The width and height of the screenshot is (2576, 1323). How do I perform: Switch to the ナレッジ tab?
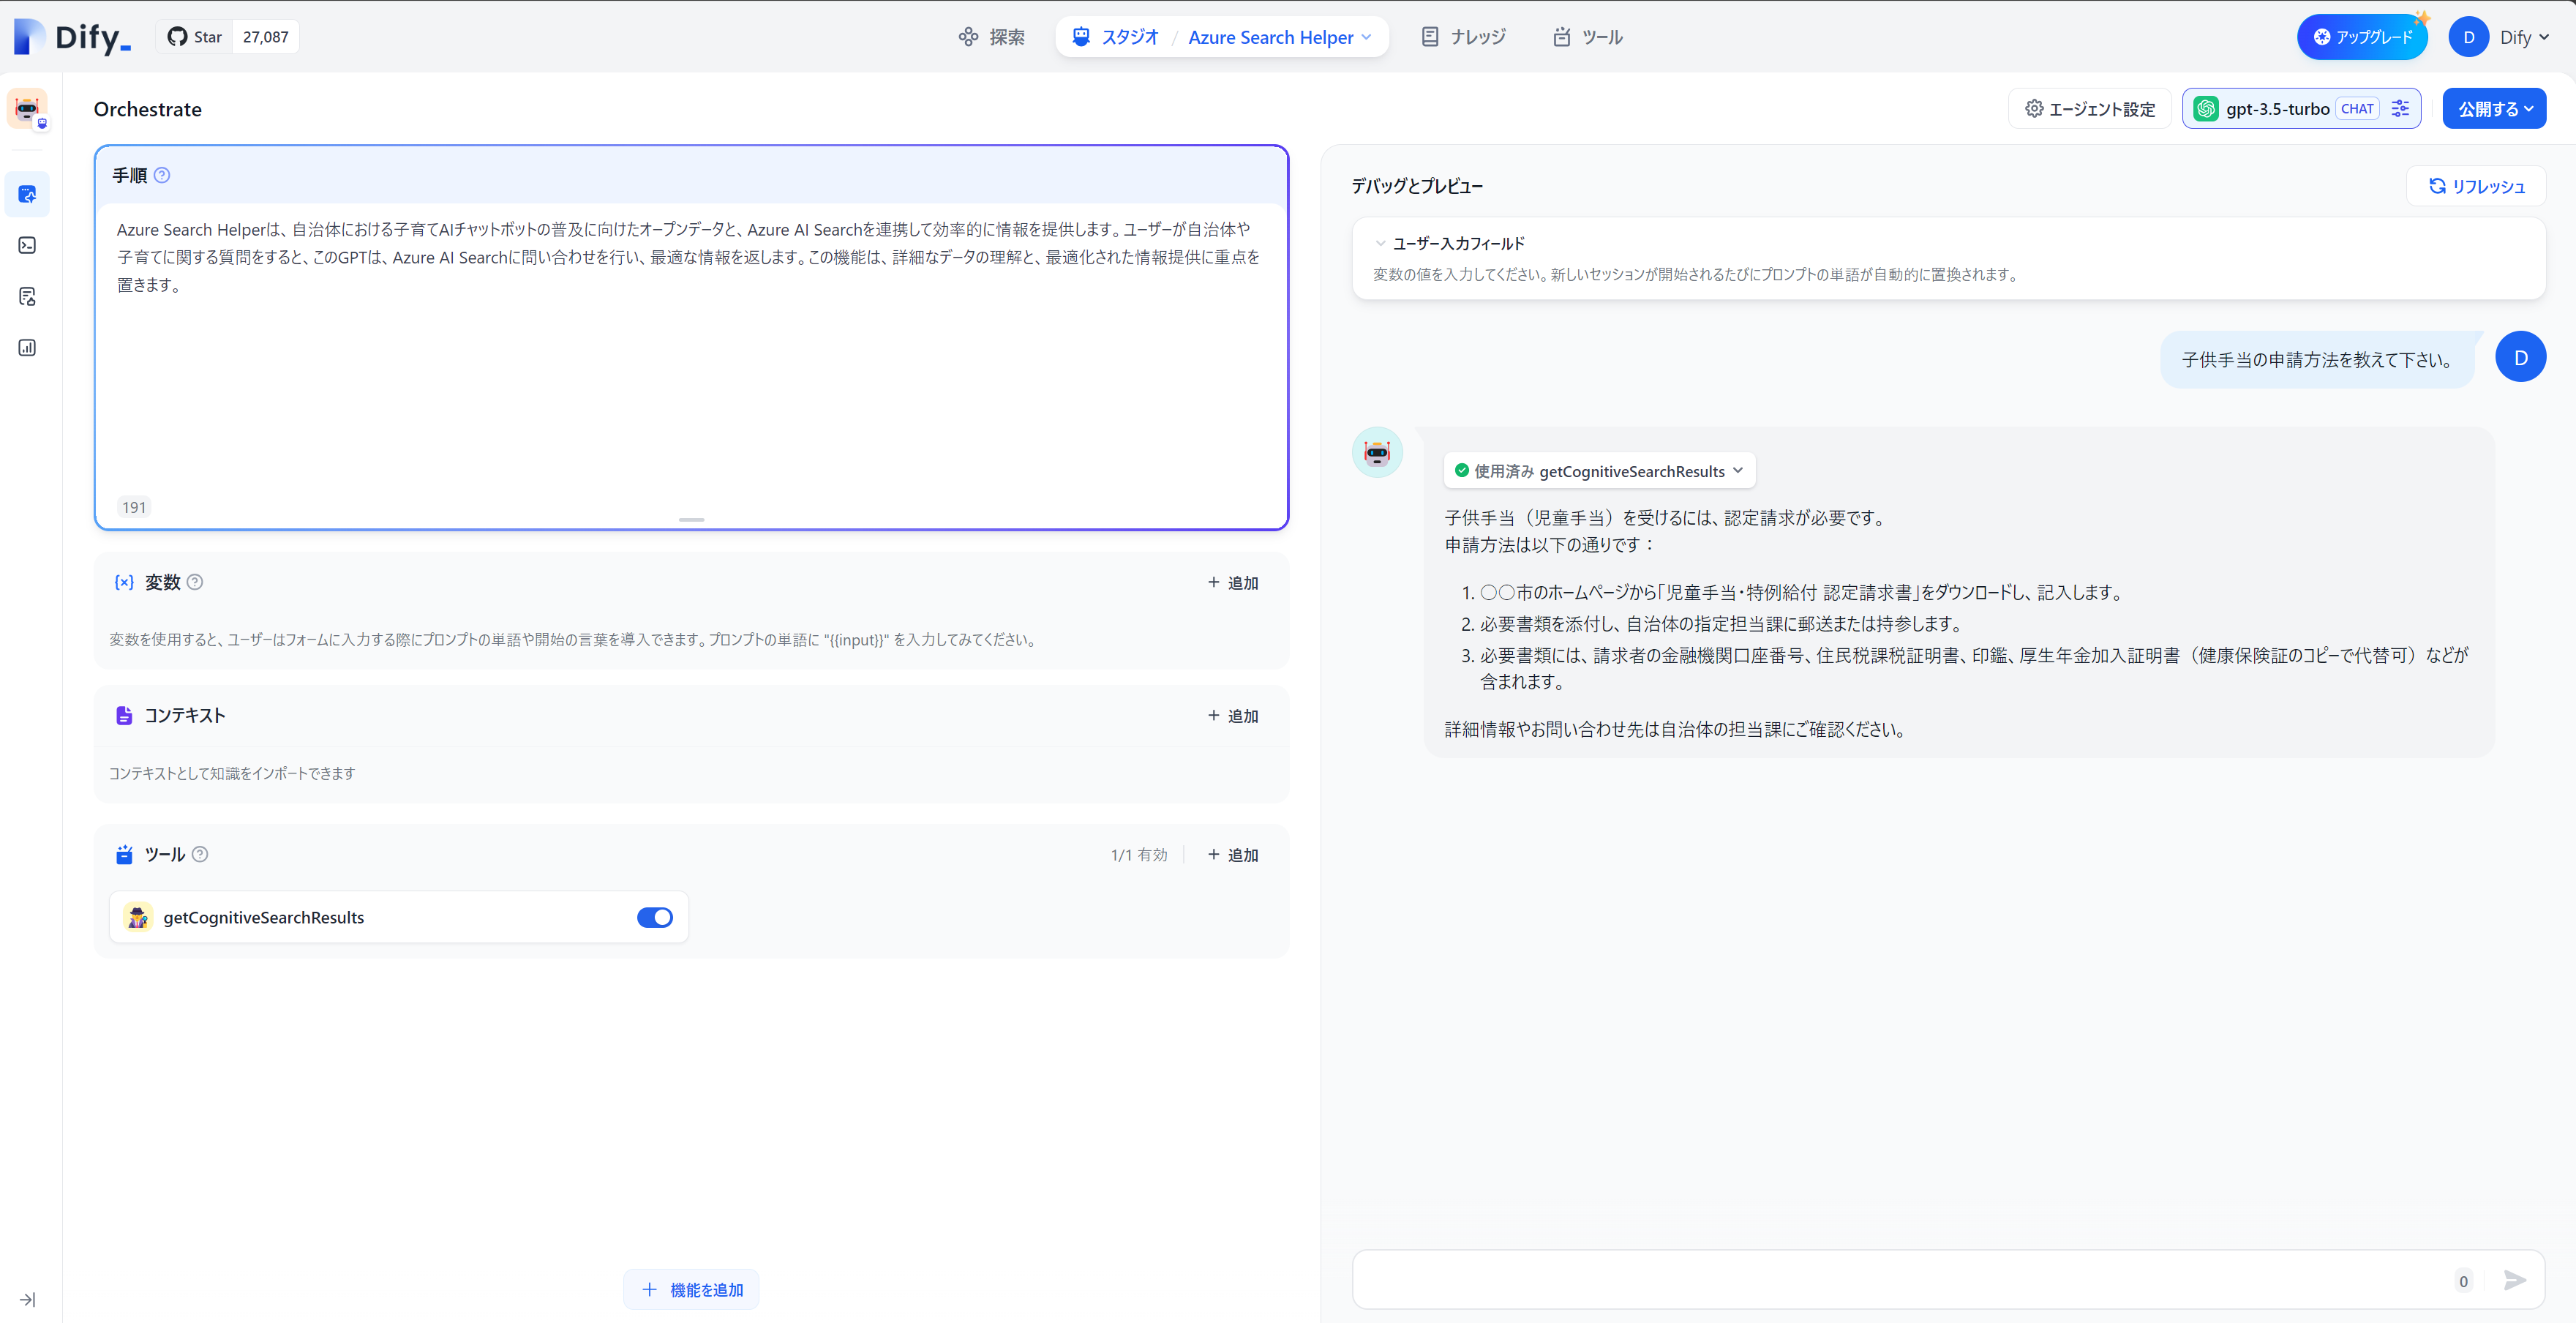pyautogui.click(x=1462, y=37)
